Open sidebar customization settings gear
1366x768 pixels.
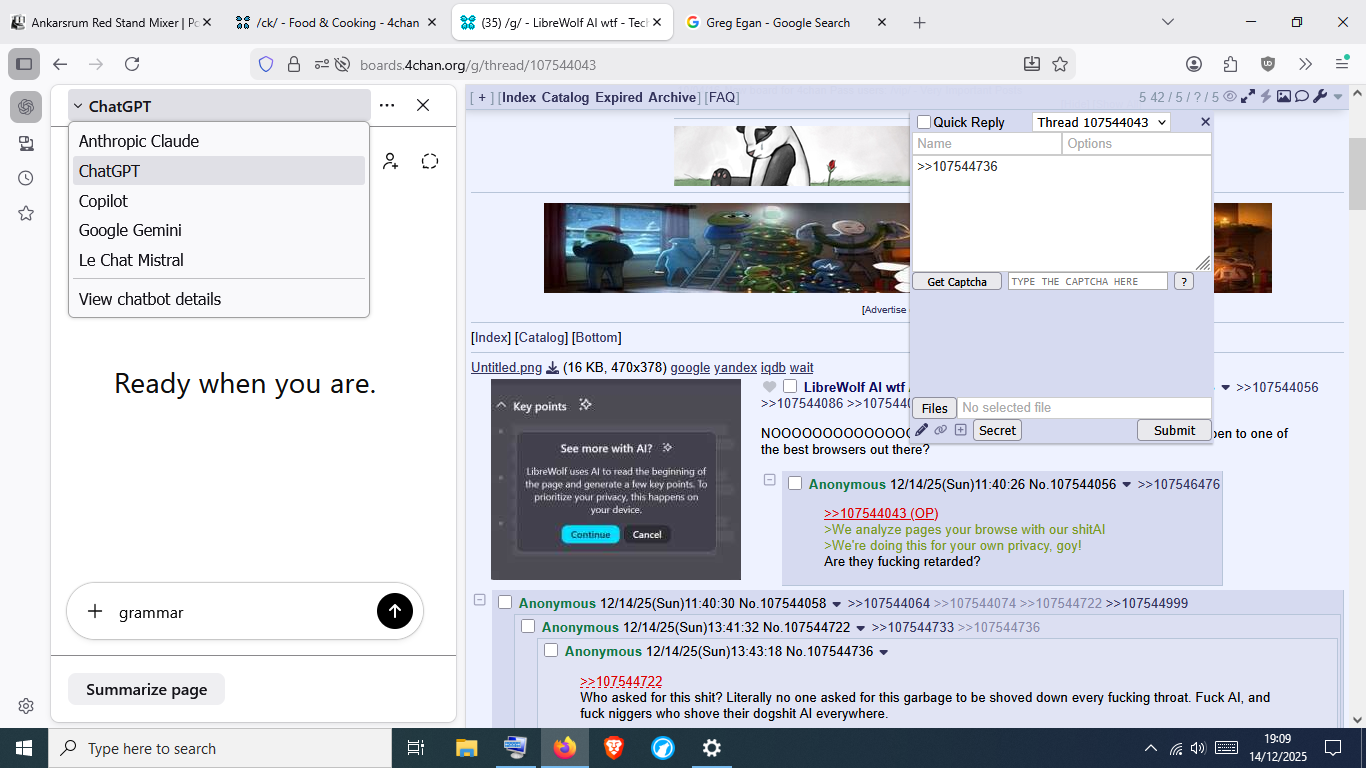[x=26, y=706]
